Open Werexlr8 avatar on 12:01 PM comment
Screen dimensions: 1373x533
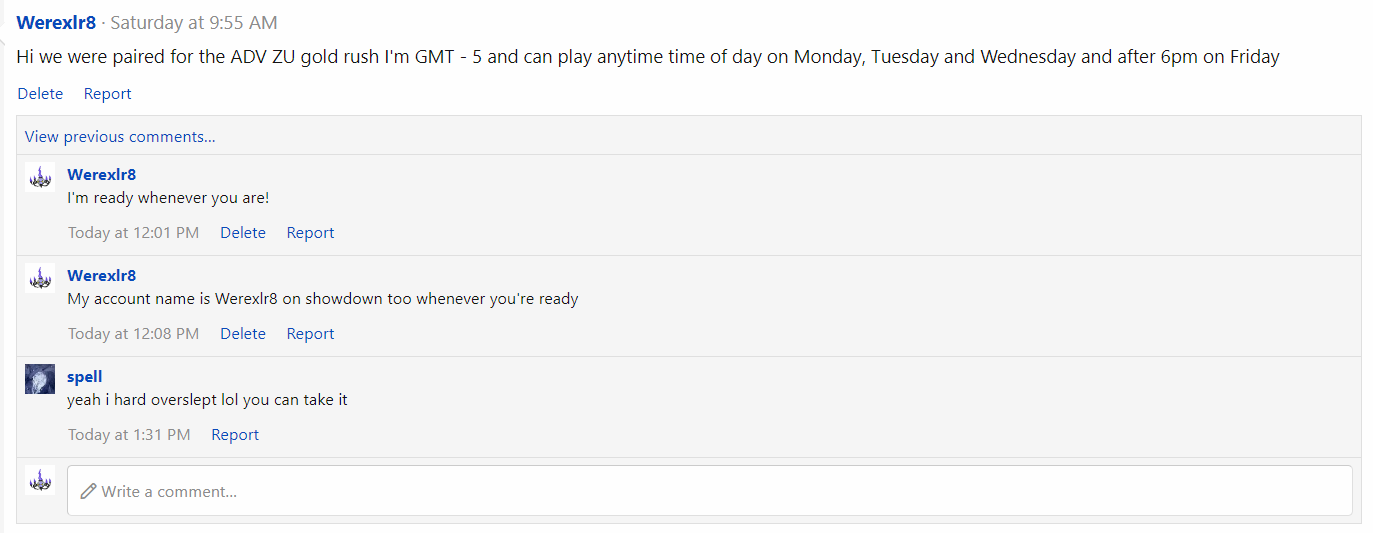[x=40, y=178]
